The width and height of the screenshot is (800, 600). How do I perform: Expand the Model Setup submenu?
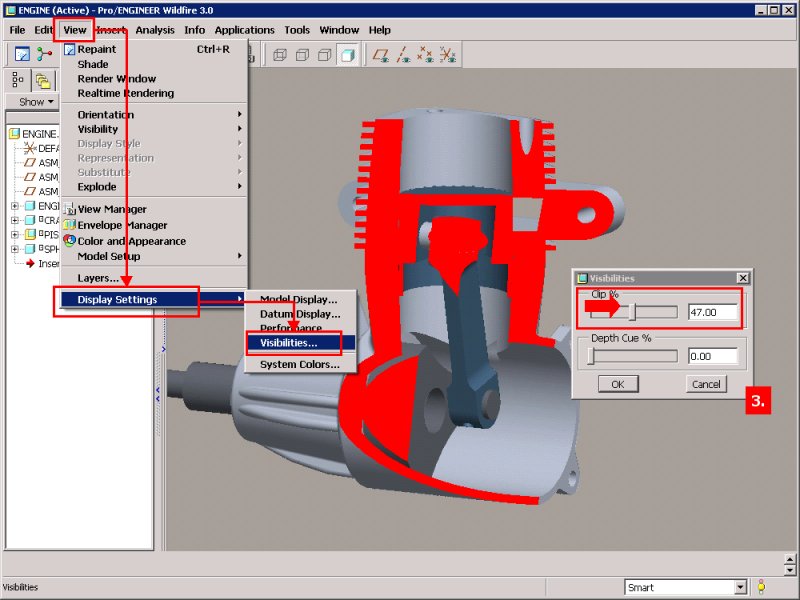(155, 256)
